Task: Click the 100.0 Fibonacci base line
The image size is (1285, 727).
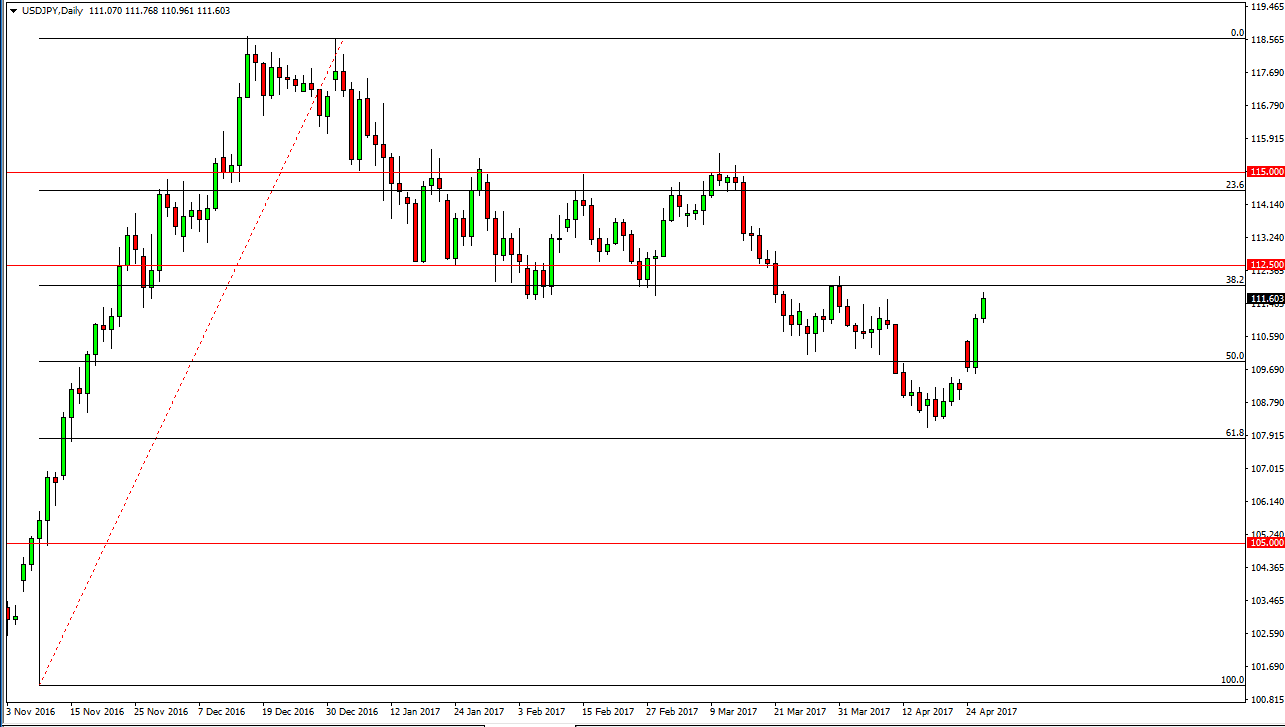Action: tap(600, 687)
